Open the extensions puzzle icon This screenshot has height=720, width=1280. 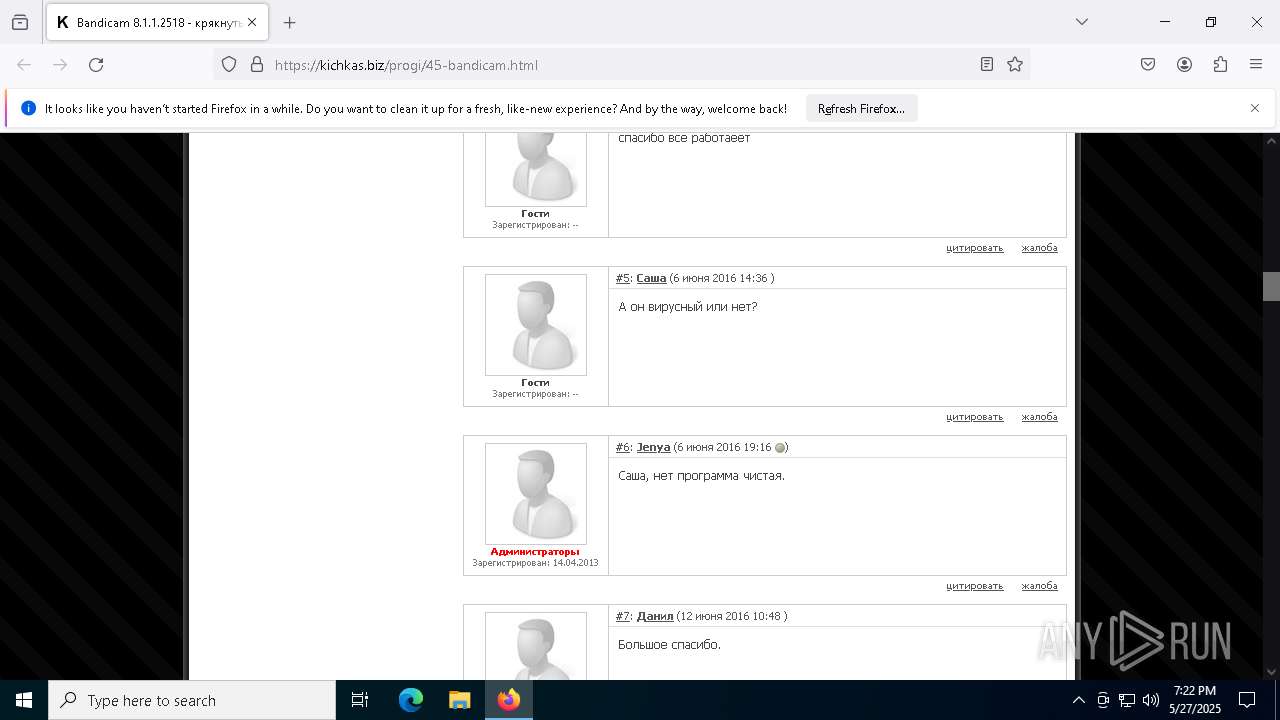coord(1220,65)
